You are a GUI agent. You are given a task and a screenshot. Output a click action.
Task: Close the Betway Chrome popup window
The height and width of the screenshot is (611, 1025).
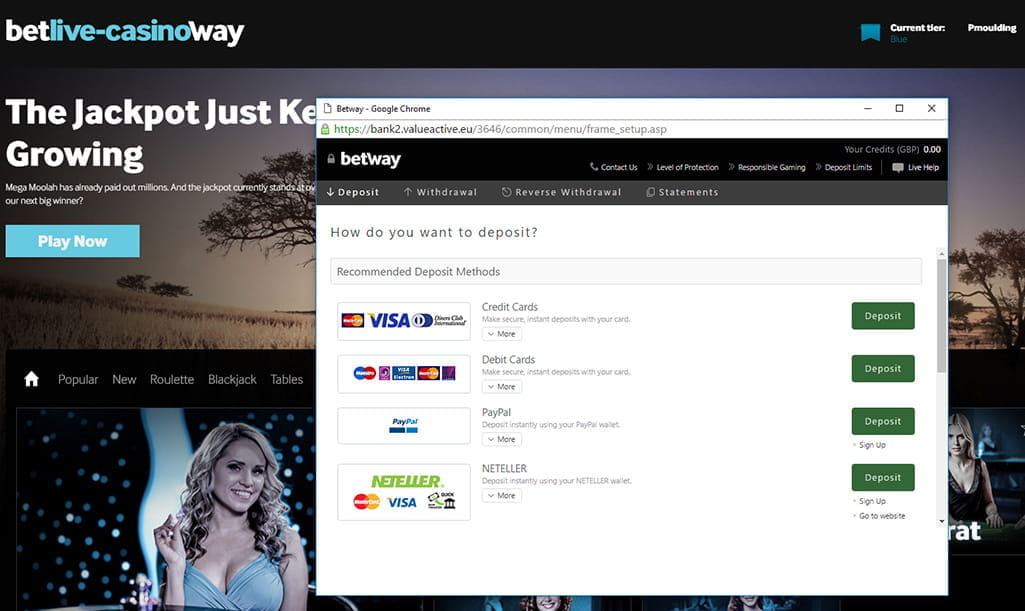pyautogui.click(x=932, y=108)
